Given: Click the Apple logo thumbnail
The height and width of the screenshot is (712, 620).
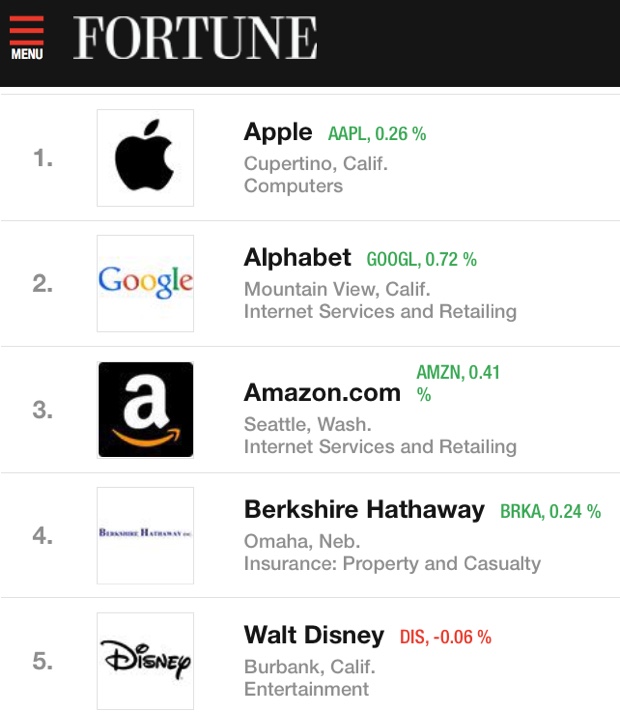Looking at the screenshot, I should tap(145, 158).
